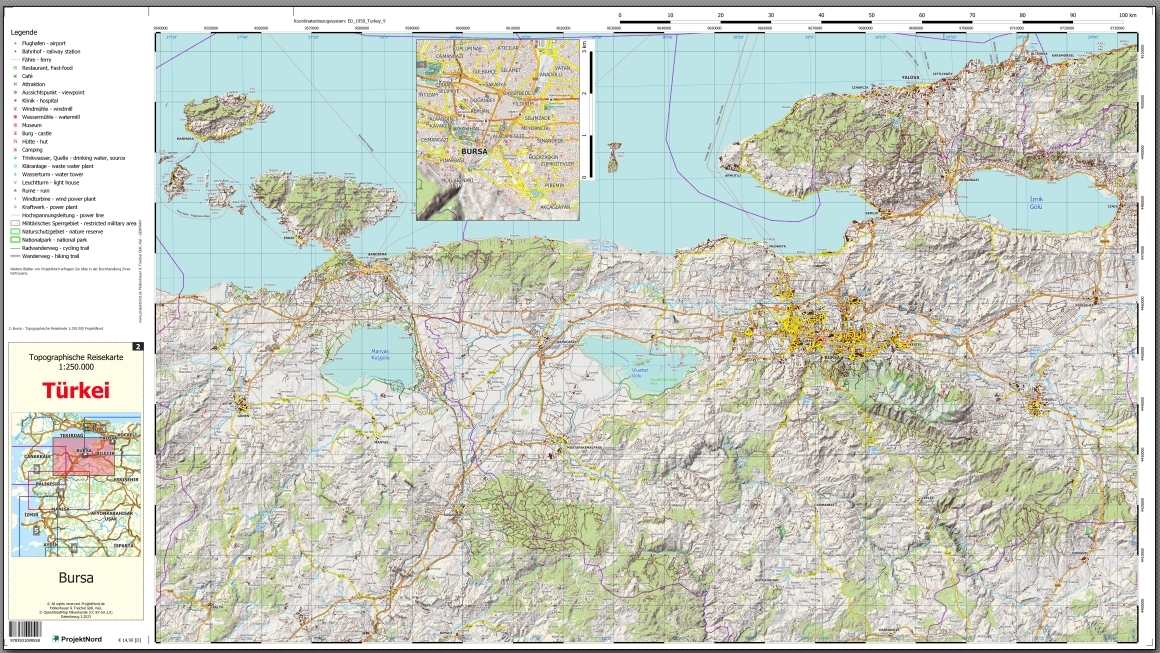The width and height of the screenshot is (1160, 653).
Task: Click the Türkei overview map thumbnail
Action: 76,486
